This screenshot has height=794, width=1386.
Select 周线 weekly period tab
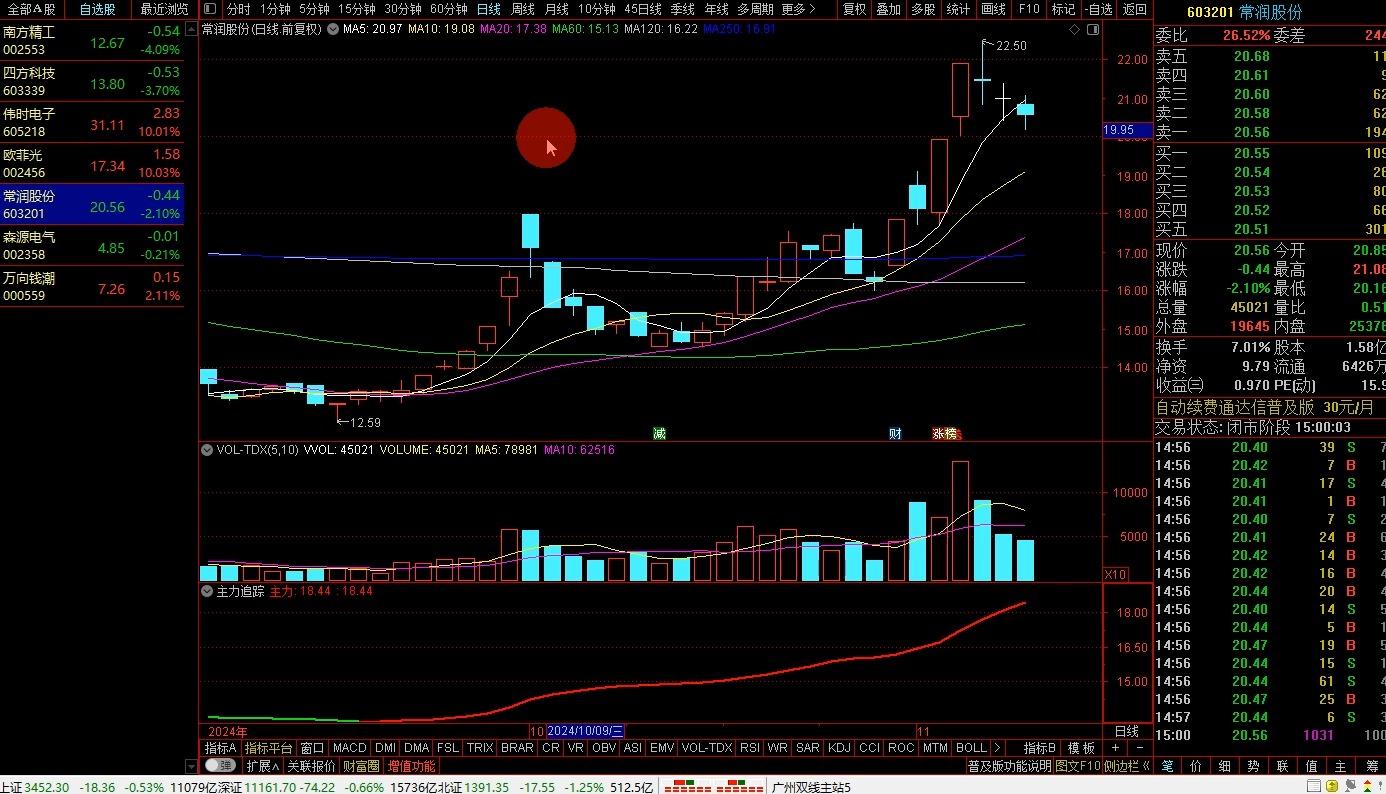coord(523,9)
